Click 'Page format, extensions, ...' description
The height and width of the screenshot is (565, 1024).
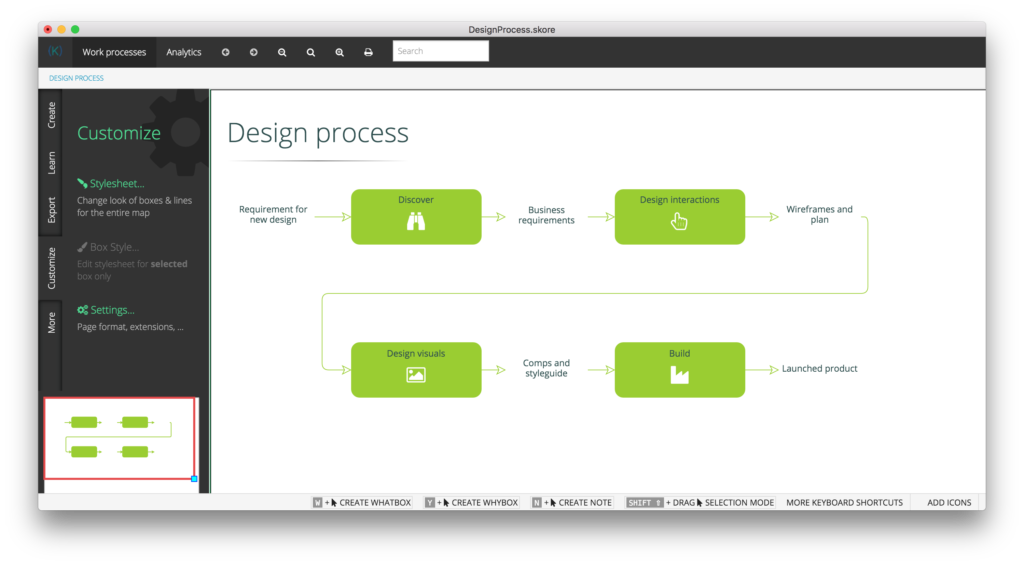(x=131, y=327)
